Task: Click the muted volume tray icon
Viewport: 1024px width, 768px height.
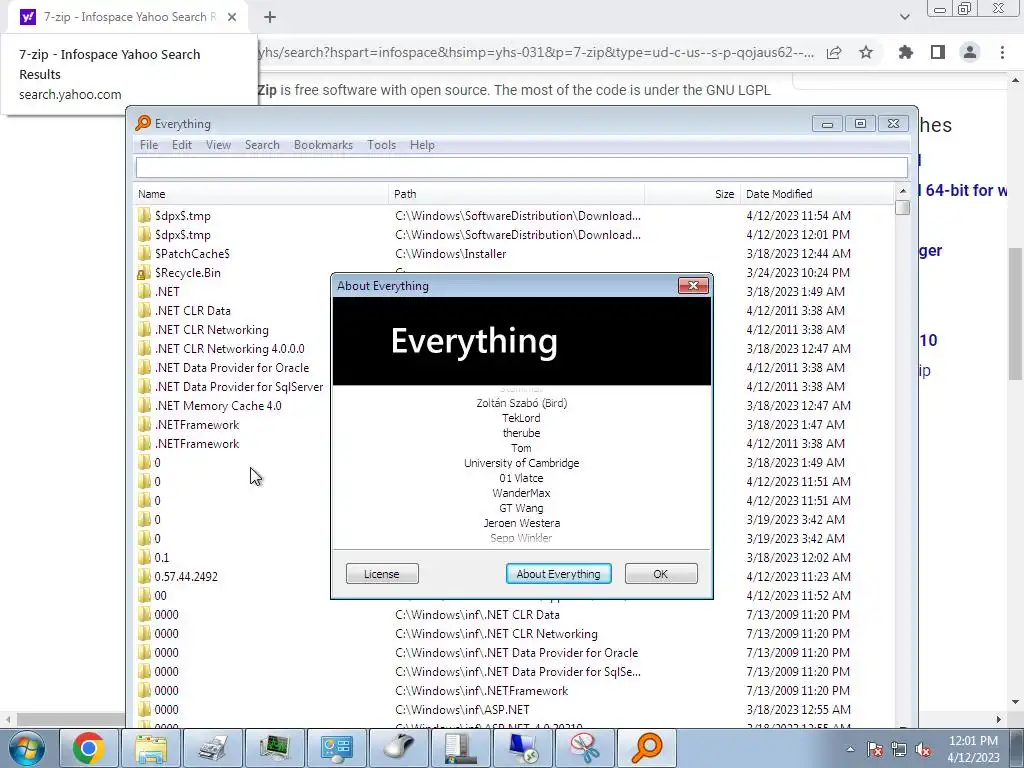Action: (x=923, y=749)
